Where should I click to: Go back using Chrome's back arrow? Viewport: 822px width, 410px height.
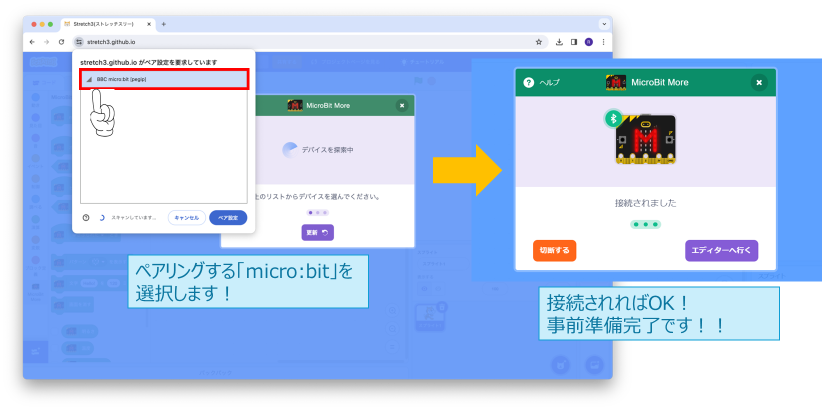point(33,42)
